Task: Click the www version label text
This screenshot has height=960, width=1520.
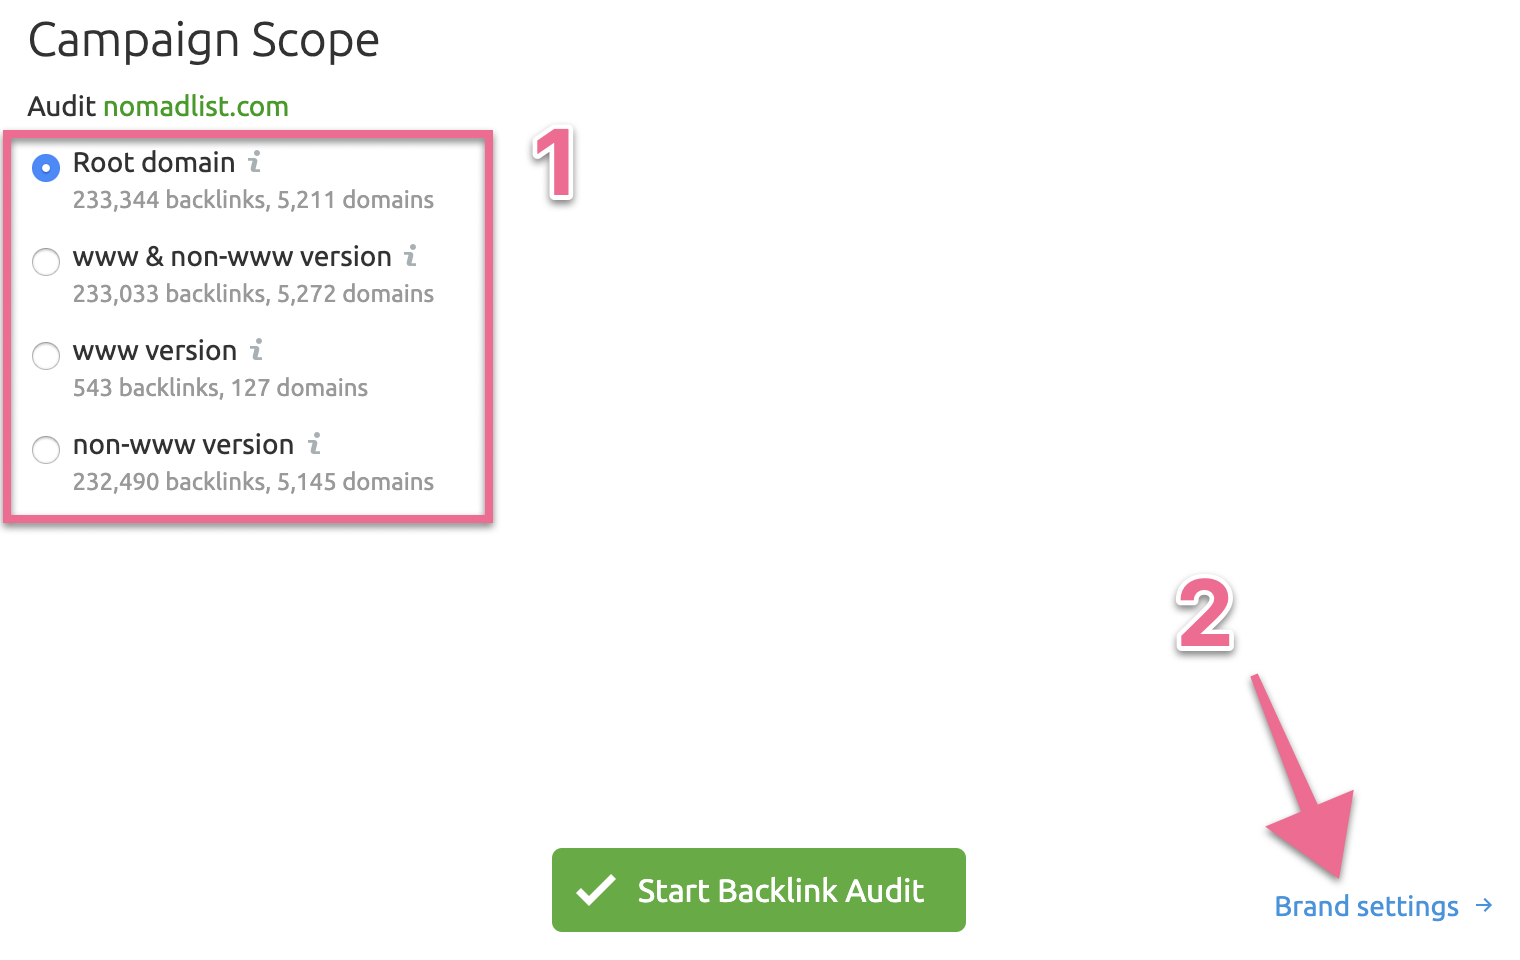Action: click(x=155, y=350)
